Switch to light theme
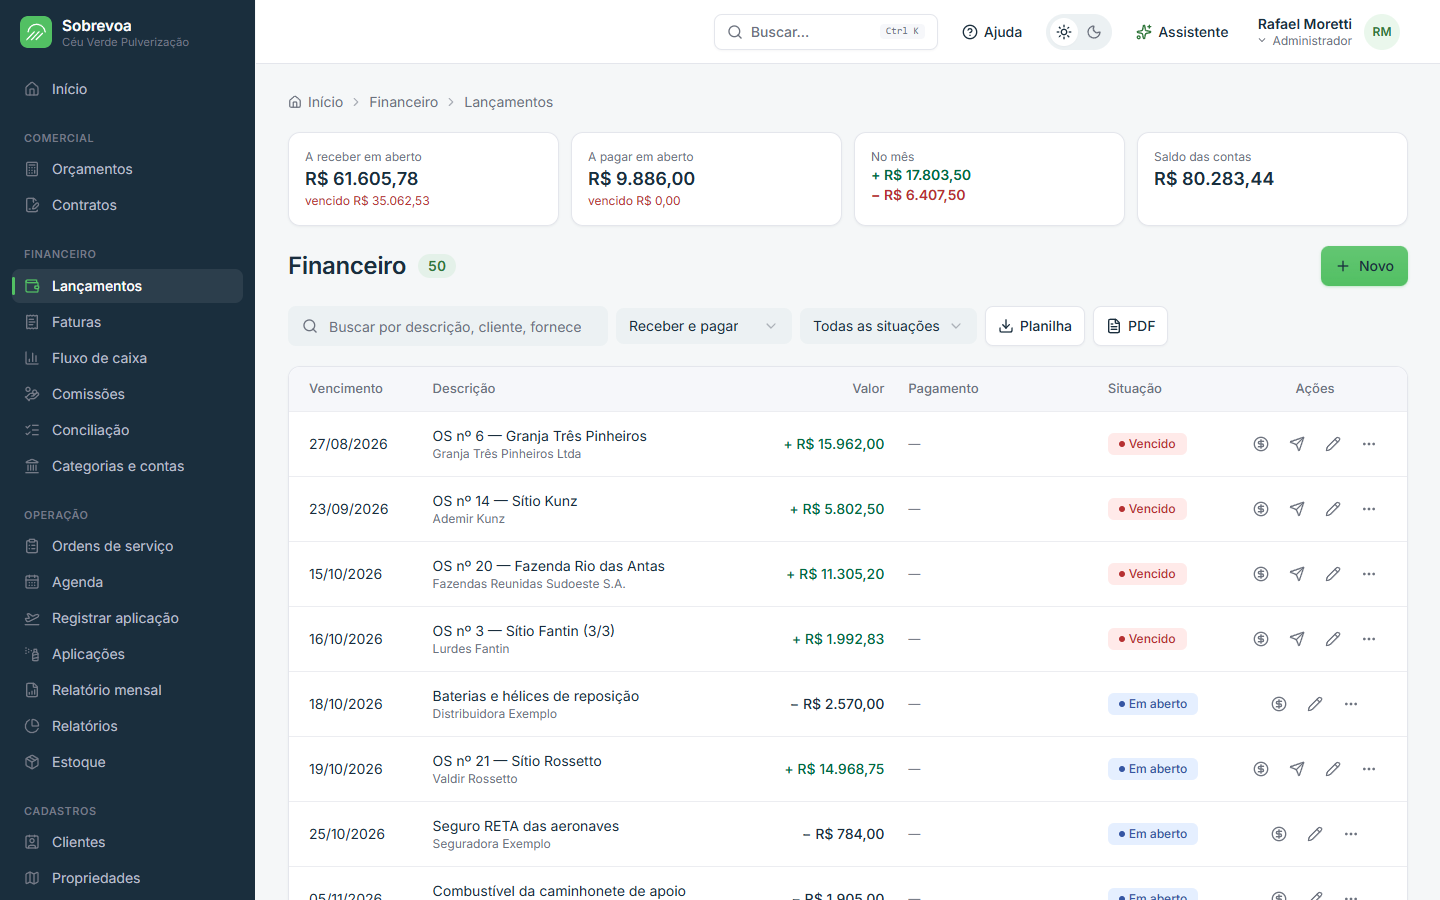 click(x=1064, y=32)
